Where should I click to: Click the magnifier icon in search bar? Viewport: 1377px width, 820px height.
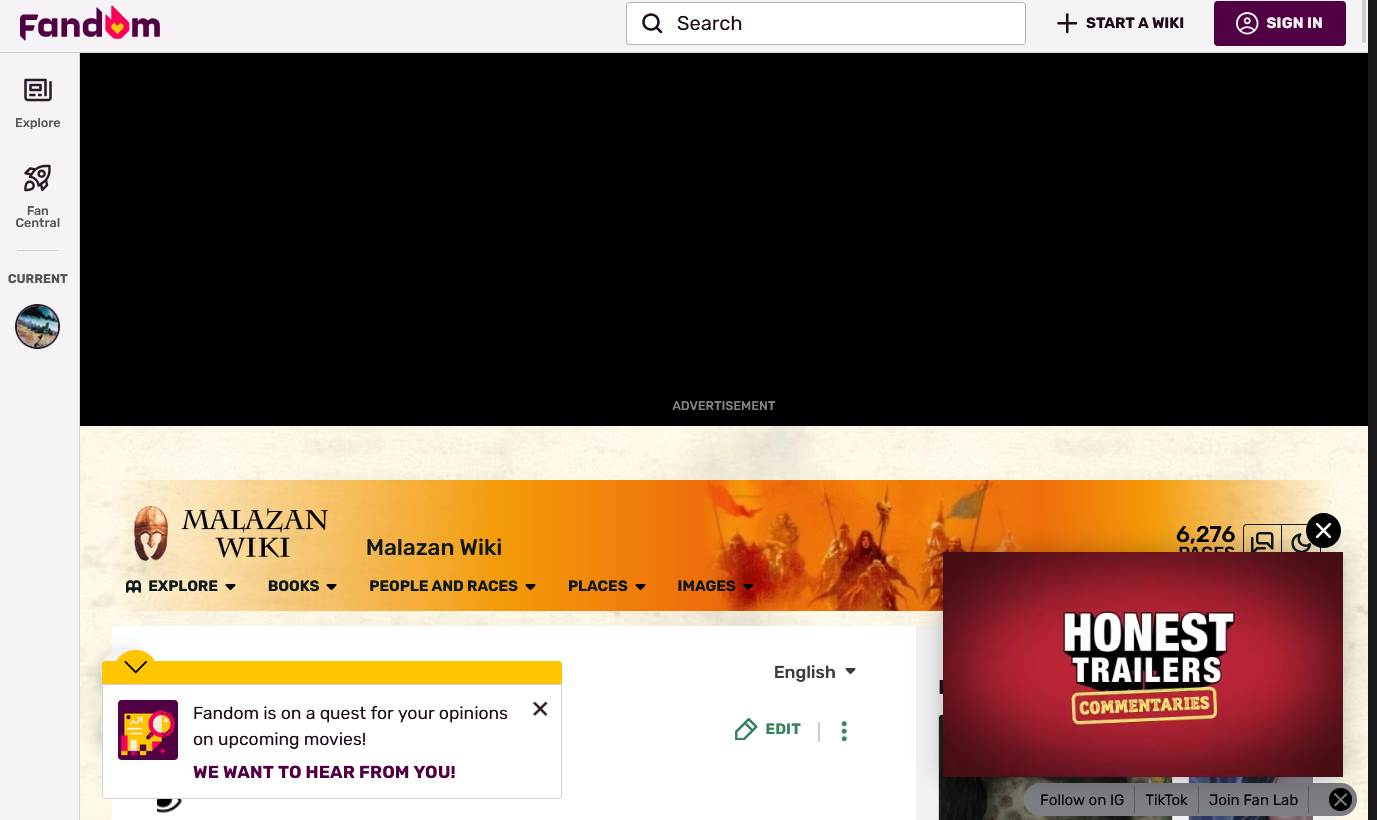652,23
